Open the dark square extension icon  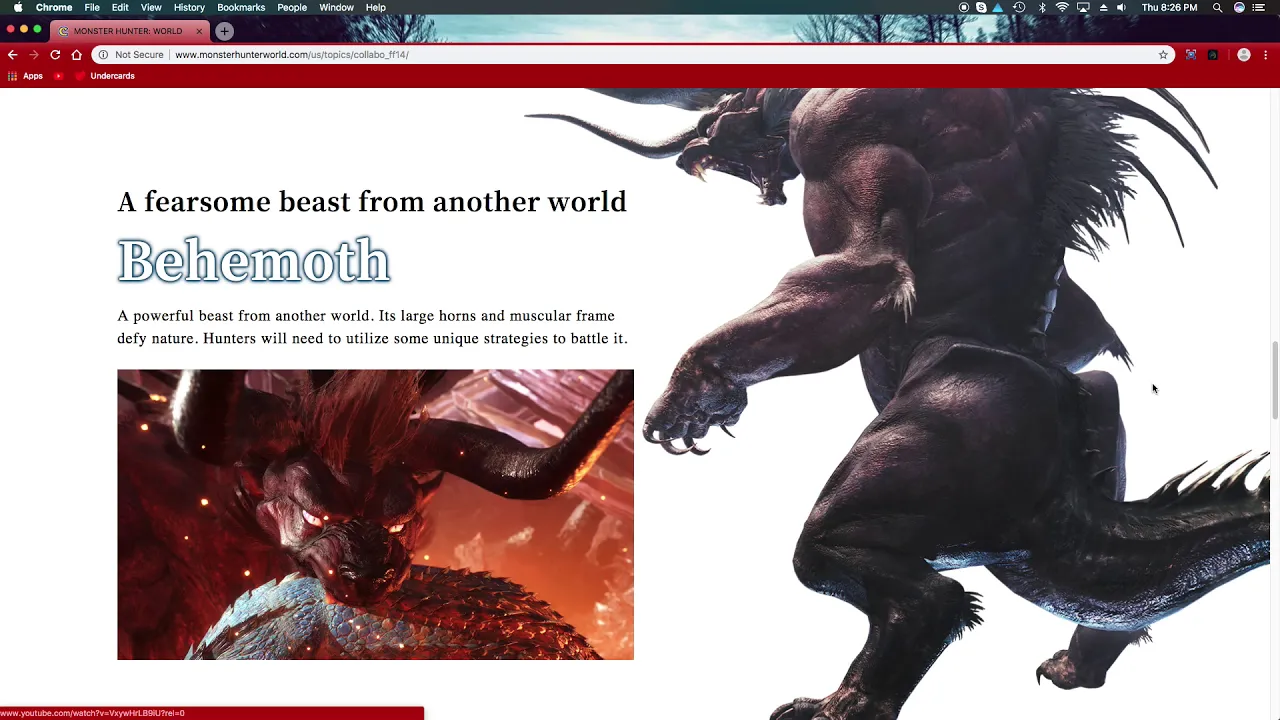click(x=1212, y=55)
